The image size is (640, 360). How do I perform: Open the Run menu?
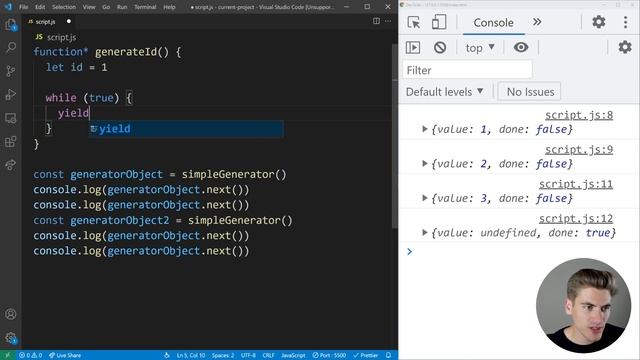[x=122, y=7]
